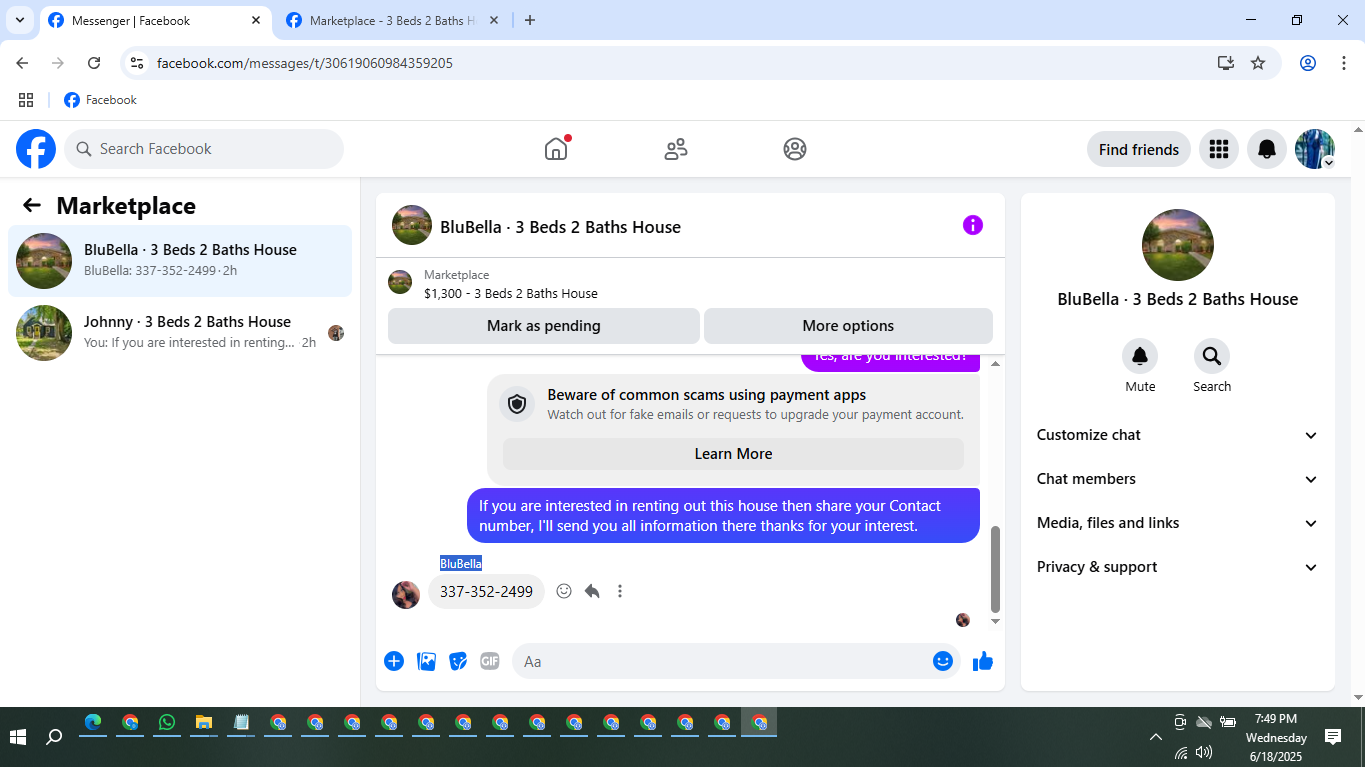Open the account profile picture menu
Viewport: 1365px width, 767px height.
(1315, 149)
